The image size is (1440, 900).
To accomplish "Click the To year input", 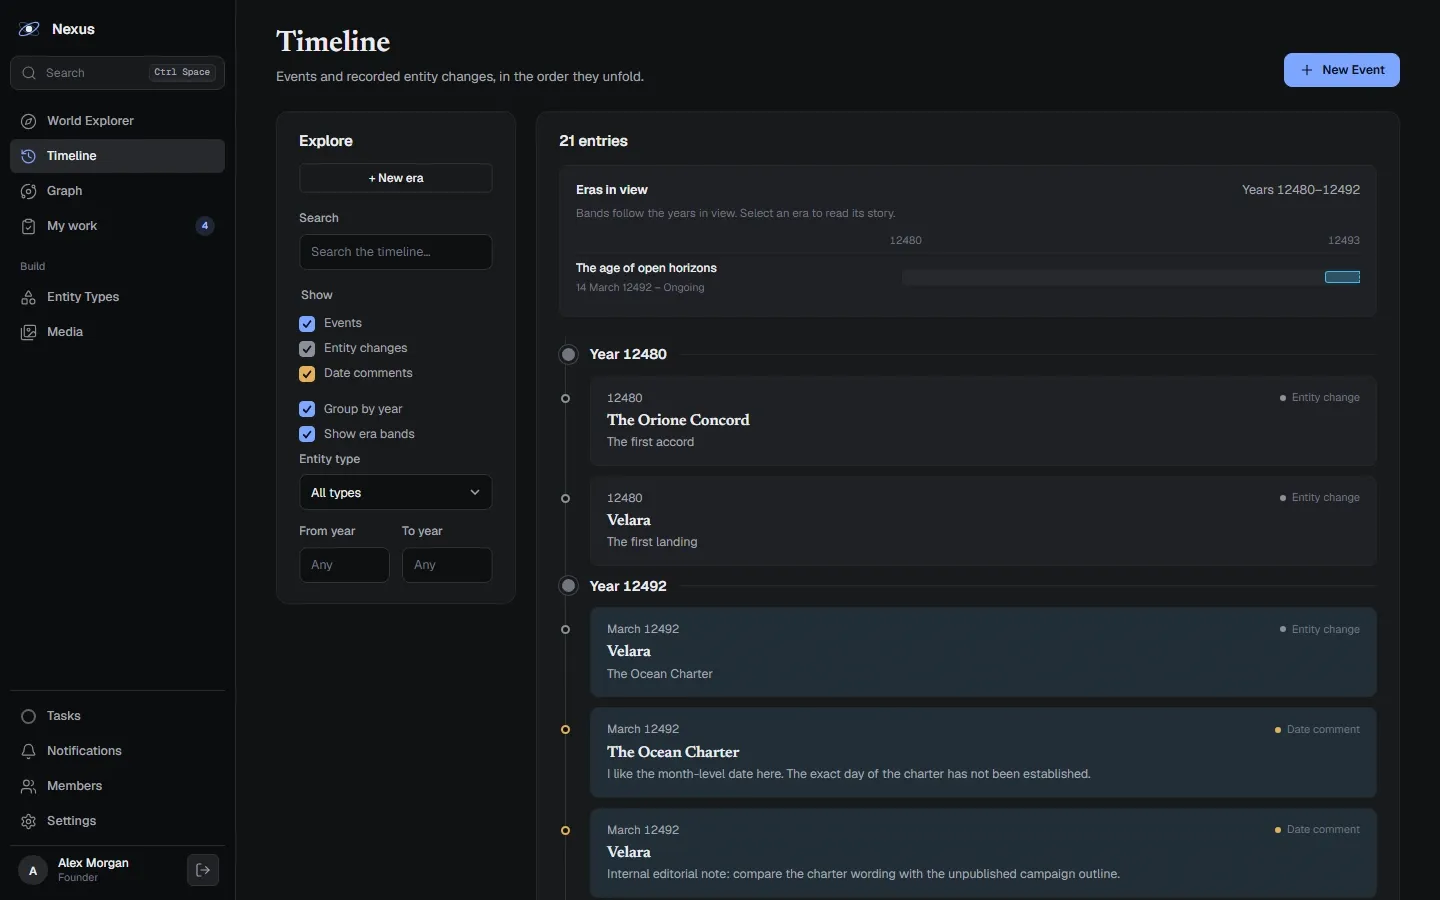I will click(447, 565).
